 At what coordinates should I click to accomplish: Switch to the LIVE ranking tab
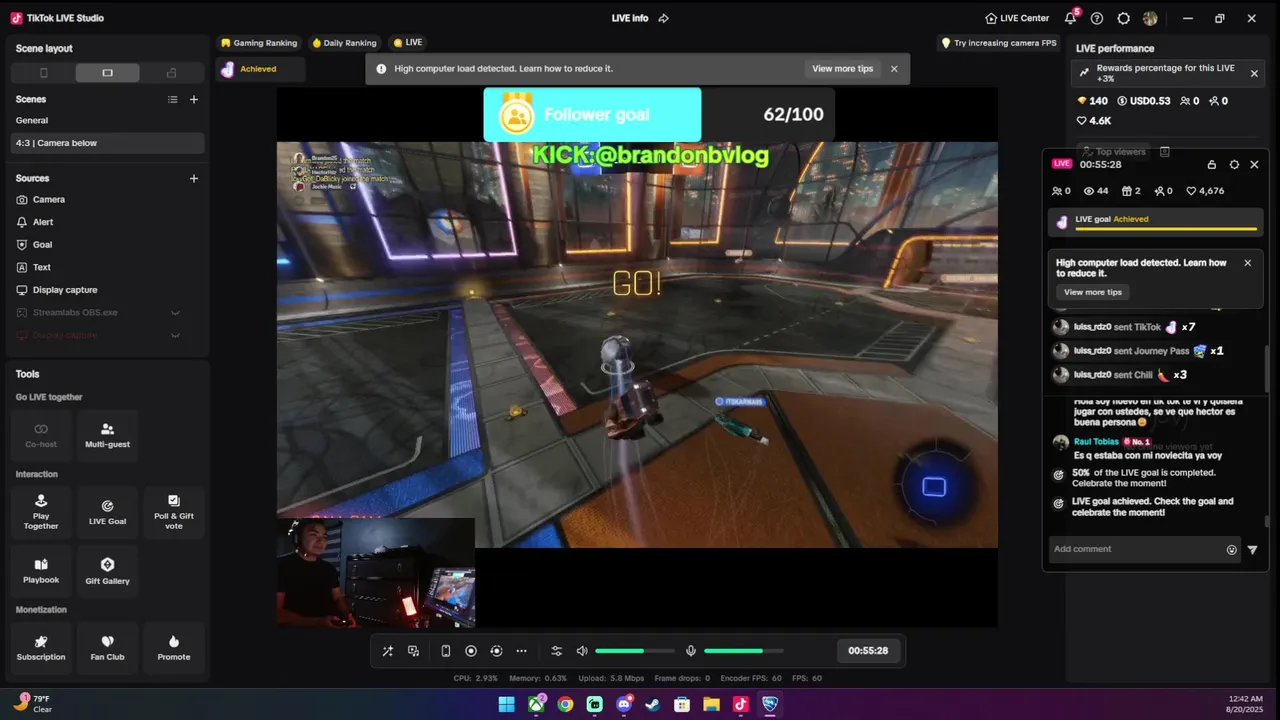click(x=408, y=43)
